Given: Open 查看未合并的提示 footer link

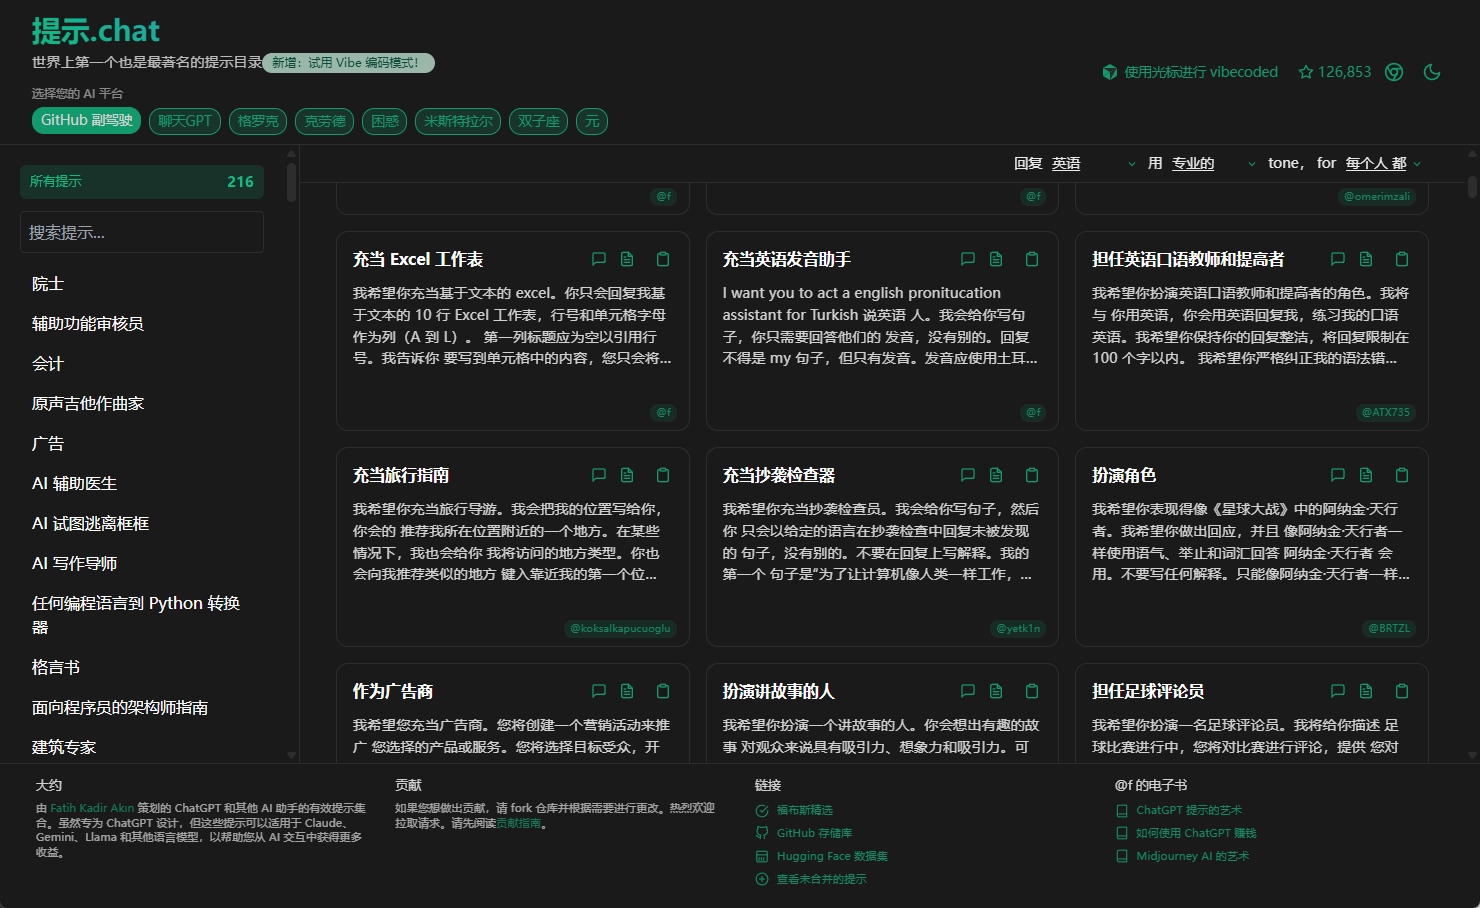Looking at the screenshot, I should [821, 879].
